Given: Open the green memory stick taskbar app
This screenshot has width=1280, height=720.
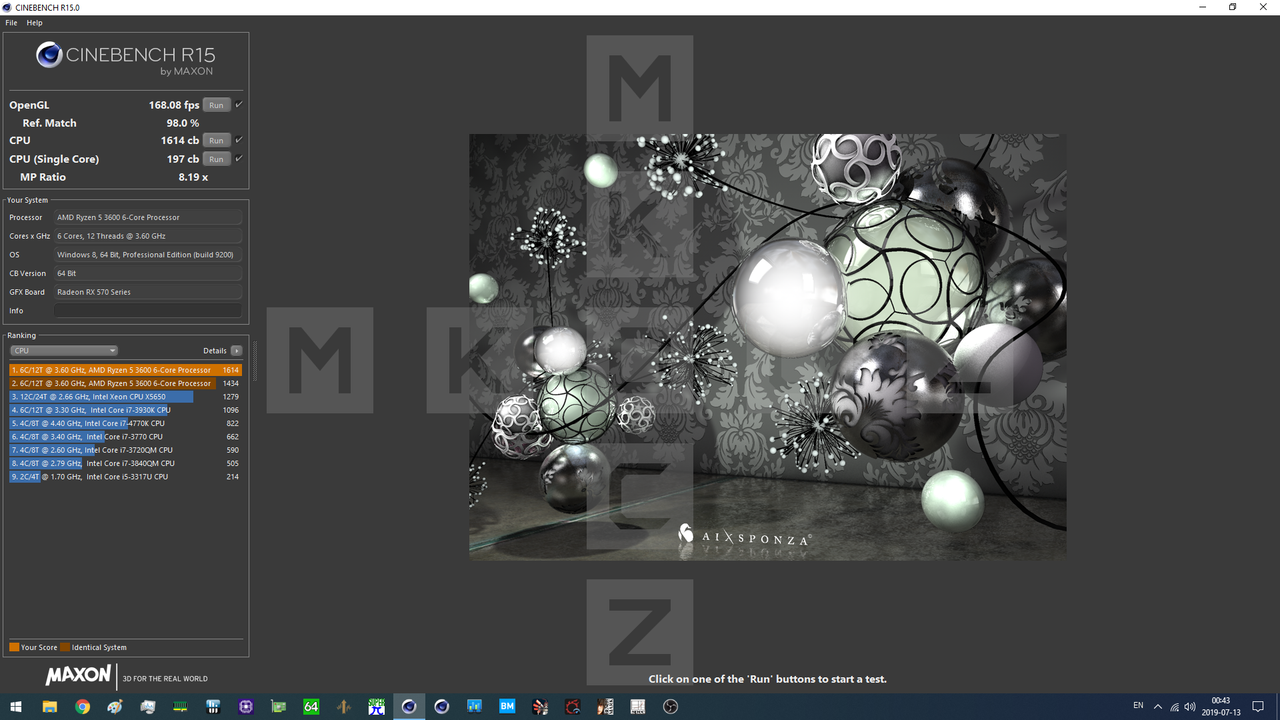Looking at the screenshot, I should coord(180,706).
